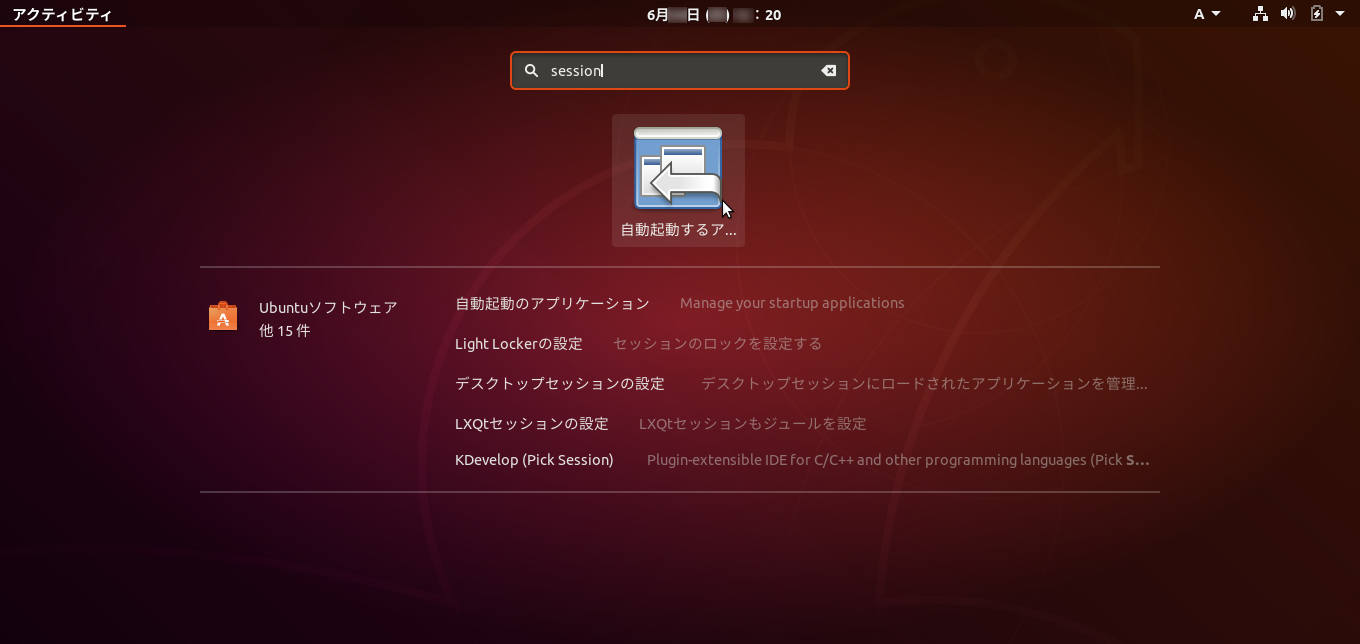Screen dimensions: 1360x644
Task: Open the calendar via the clock
Action: coord(712,14)
